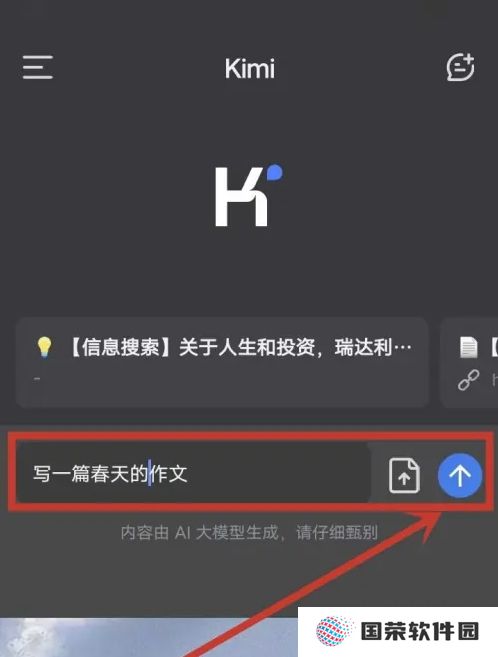The height and width of the screenshot is (657, 498).
Task: Focus the 写一篇春天的作文 input field
Action: tap(194, 473)
